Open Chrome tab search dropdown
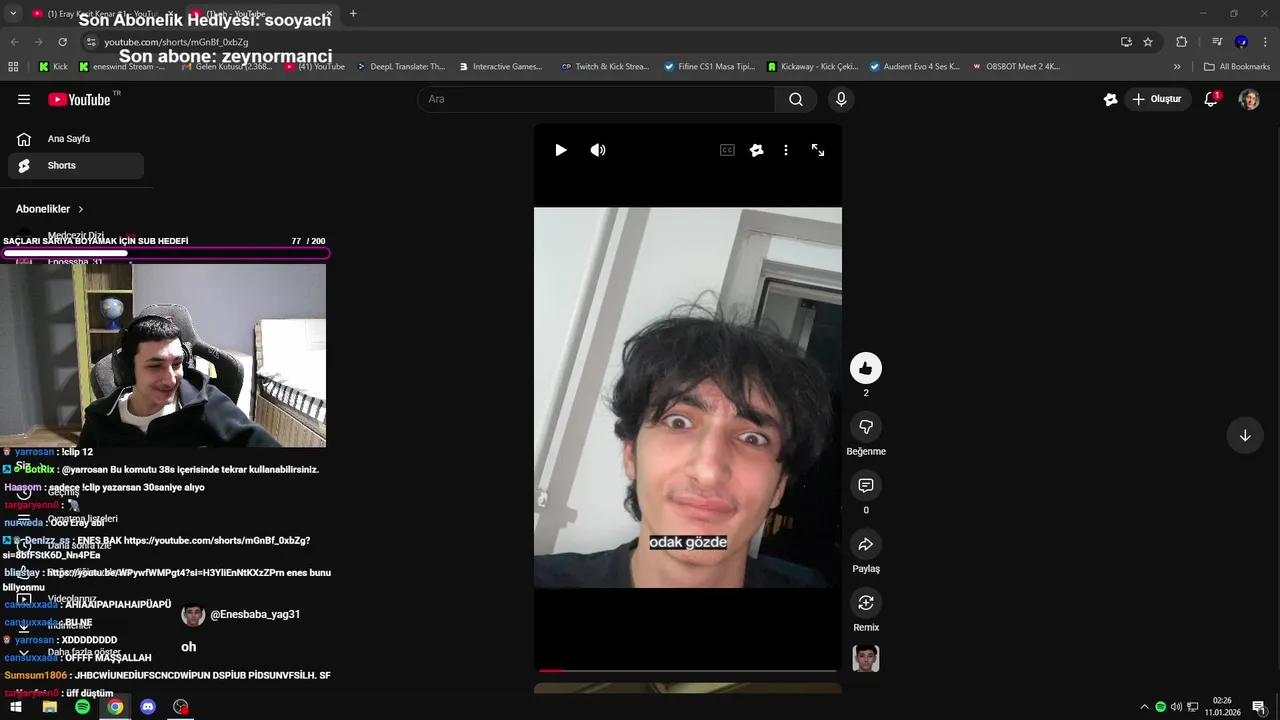Screen dimensions: 1280x720 click(13, 14)
